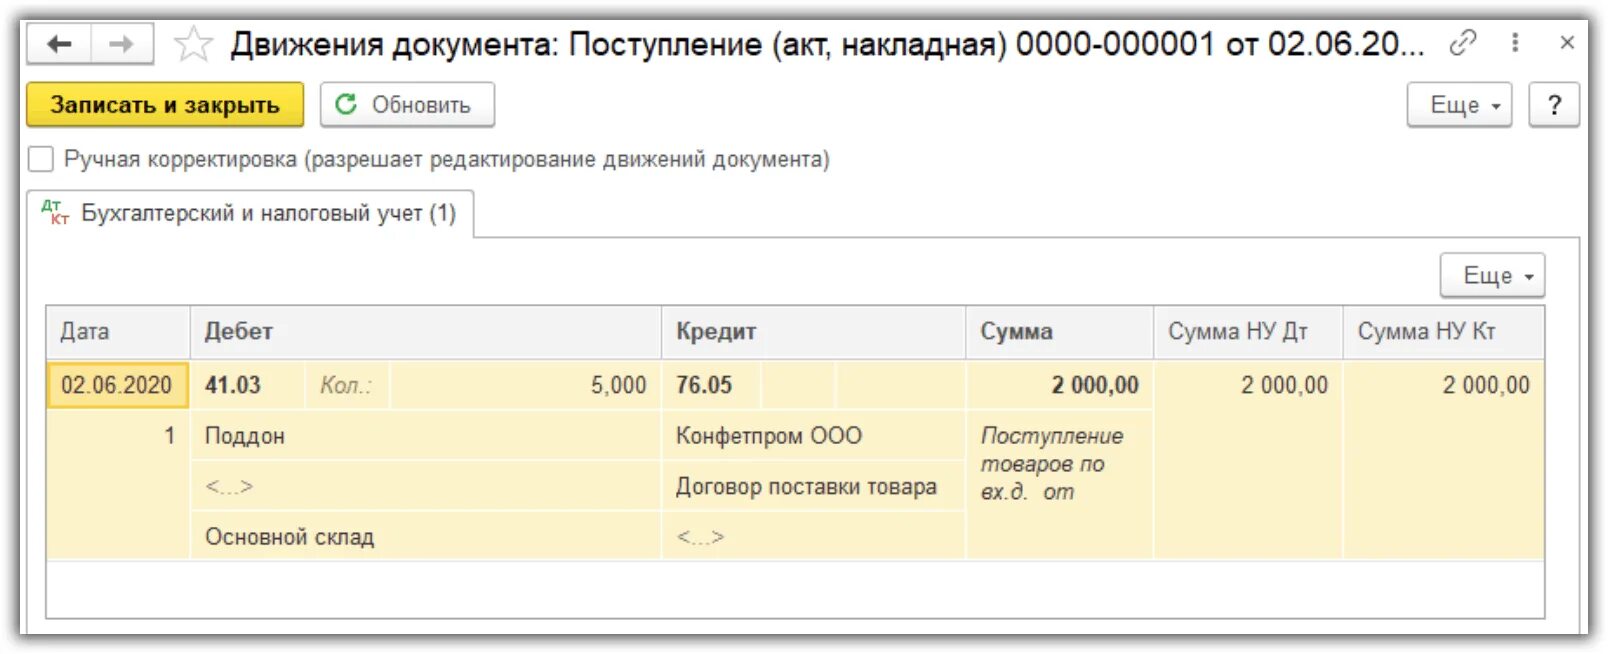This screenshot has height=654, width=1608.
Task: Expand the Еще dropdown above the table
Action: pyautogui.click(x=1492, y=276)
